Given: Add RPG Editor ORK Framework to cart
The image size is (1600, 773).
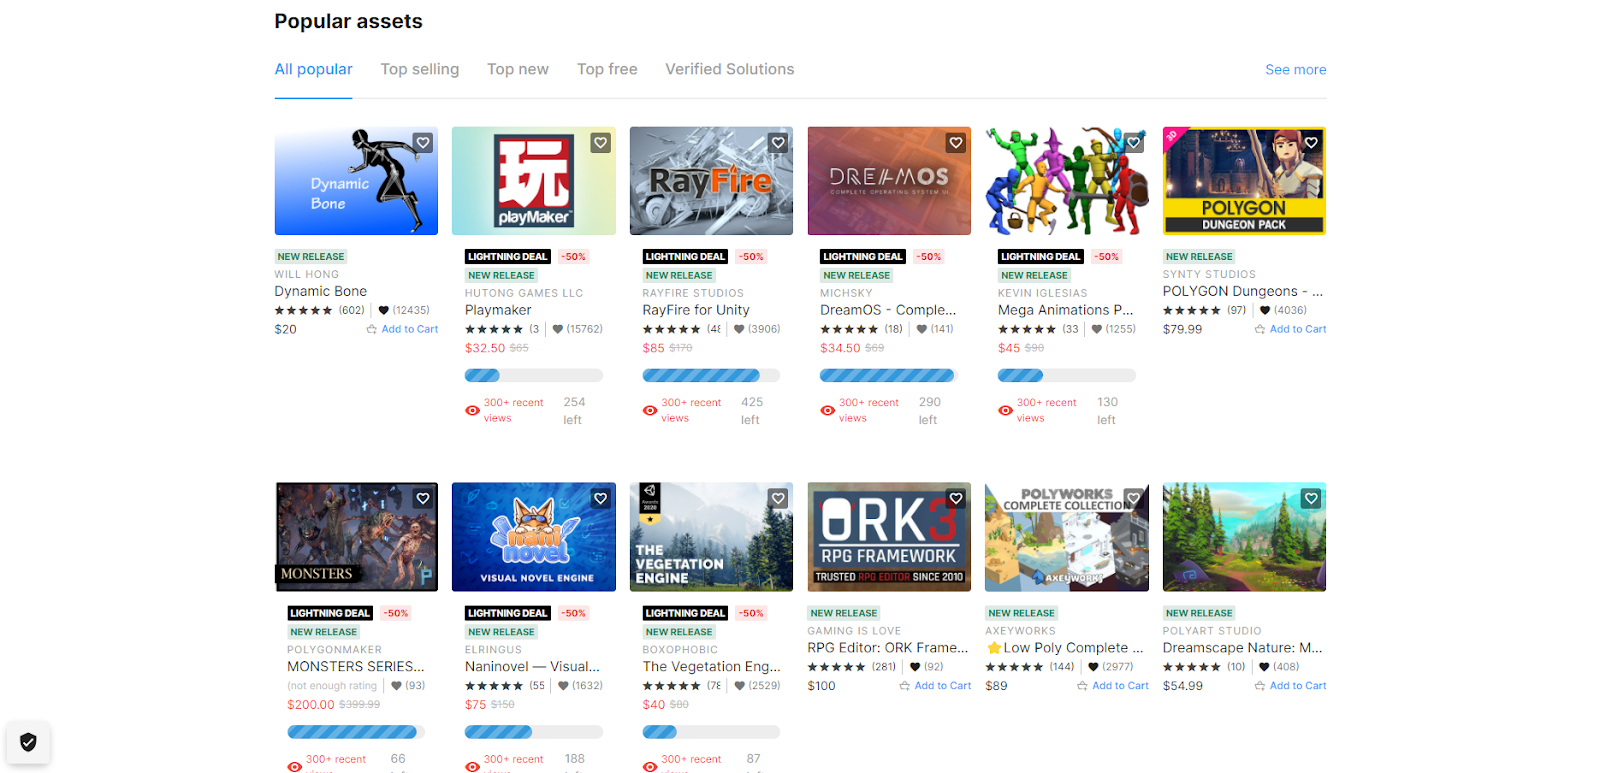Looking at the screenshot, I should tap(935, 686).
